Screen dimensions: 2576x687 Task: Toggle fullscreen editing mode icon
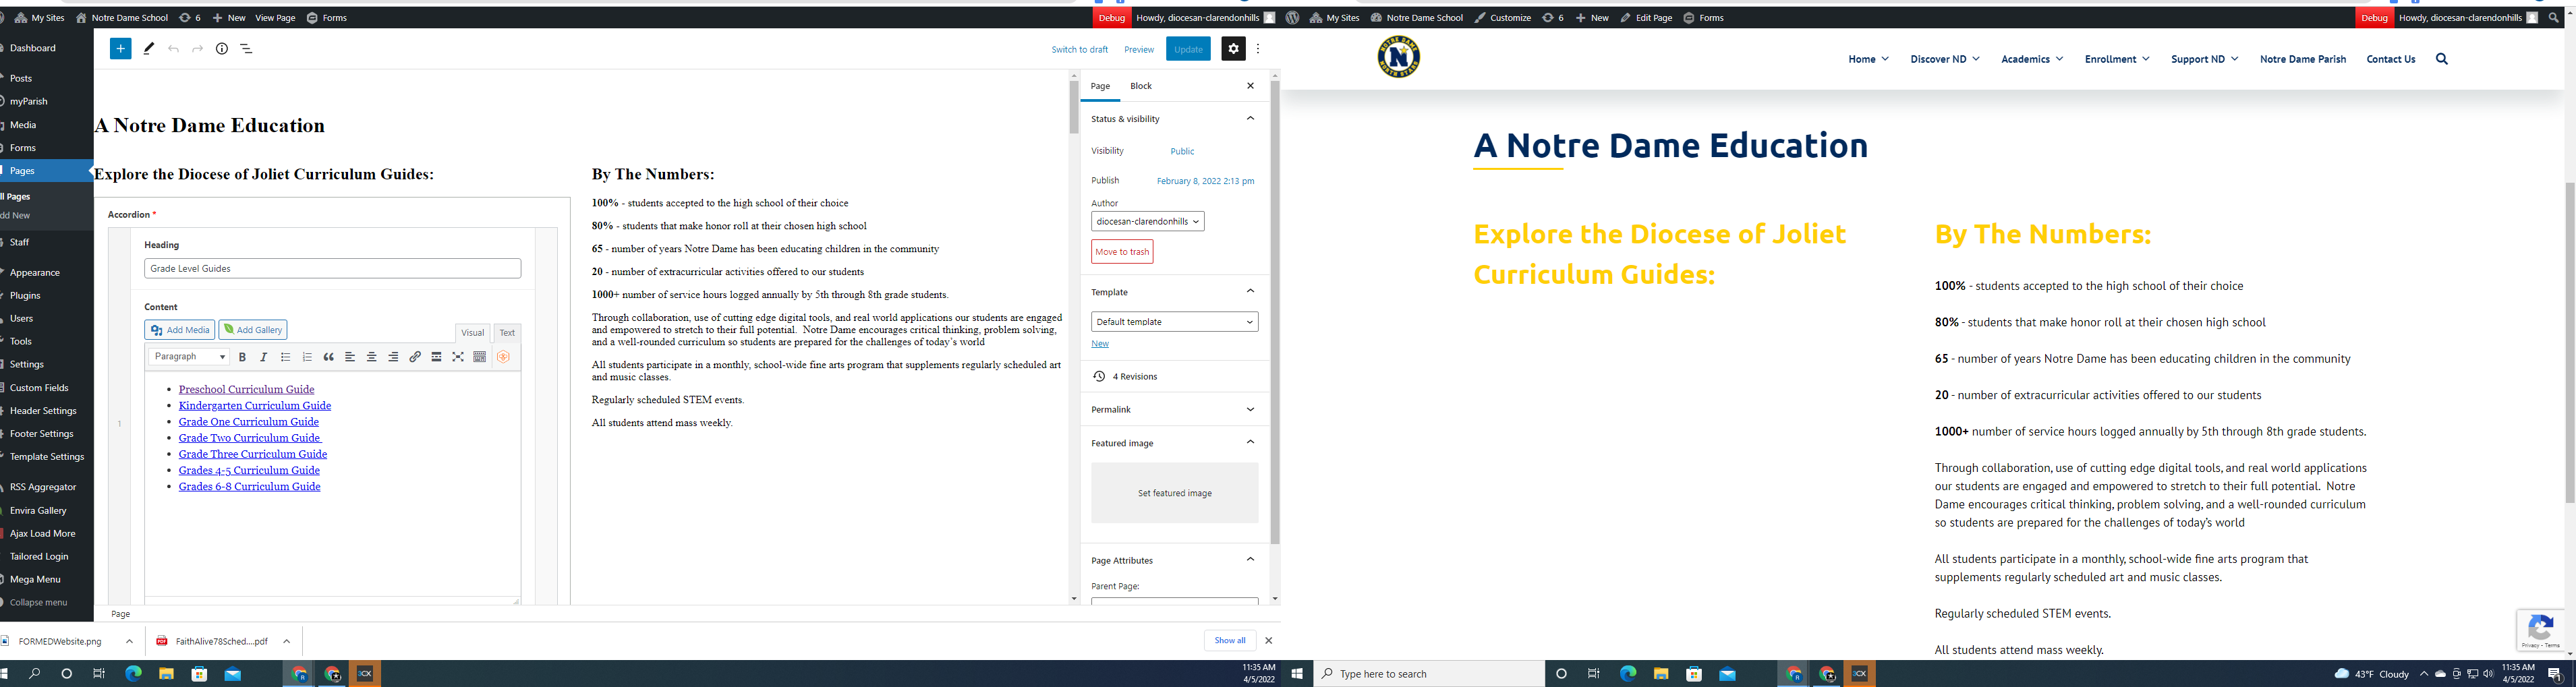pyautogui.click(x=458, y=357)
